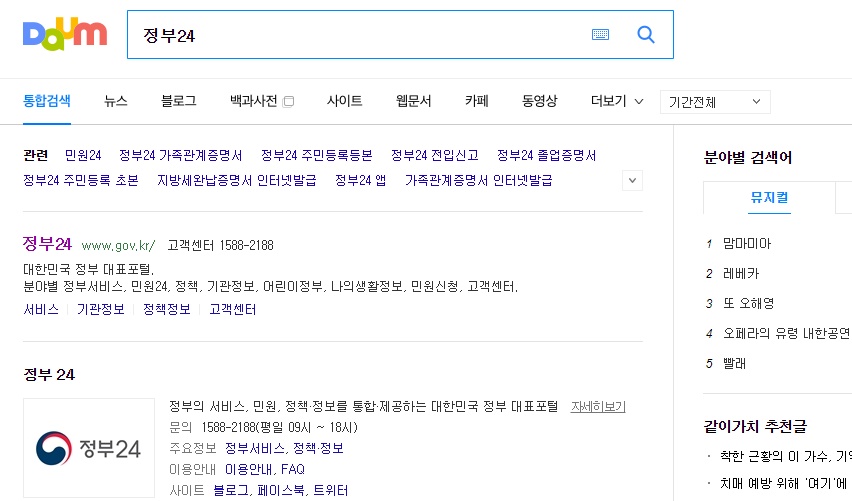852x501 pixels.
Task: Open the FAQ link
Action: 293,469
